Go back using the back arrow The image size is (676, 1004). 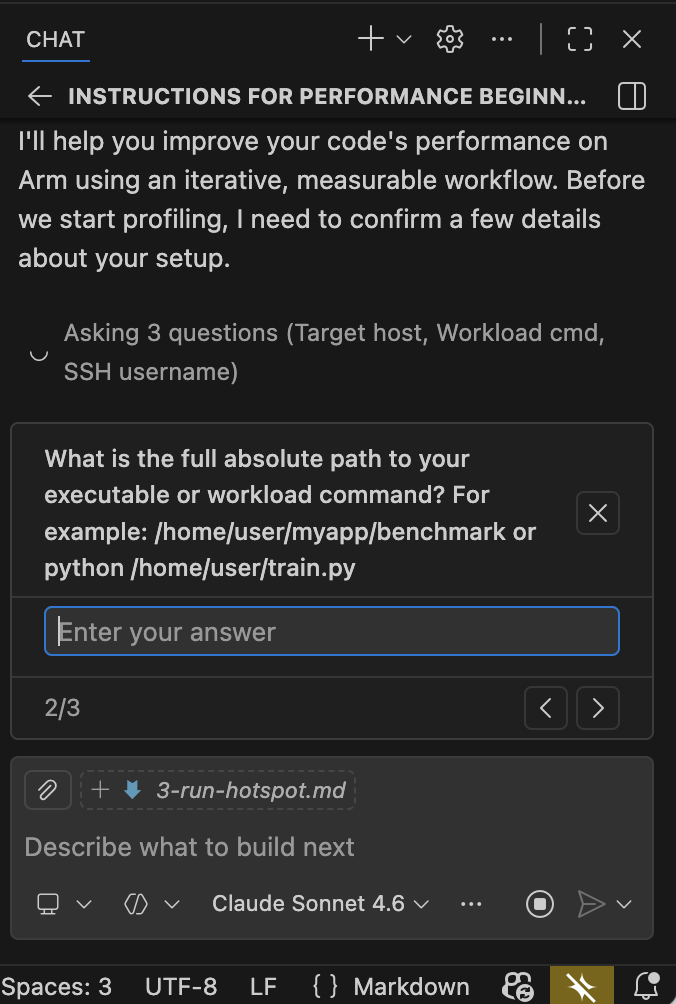[38, 96]
